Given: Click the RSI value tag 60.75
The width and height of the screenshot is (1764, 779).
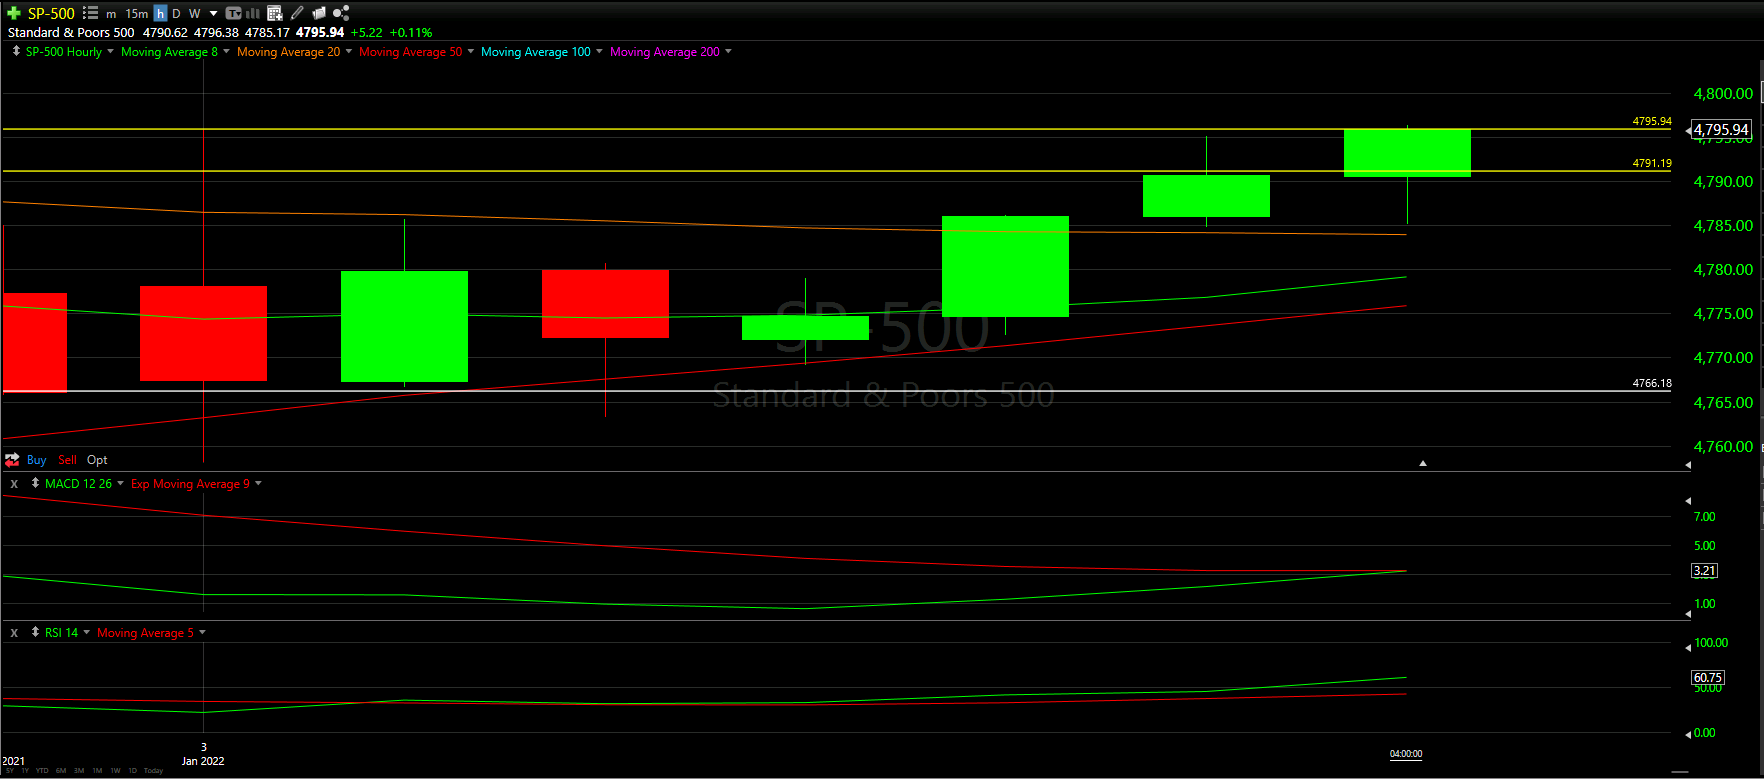Looking at the screenshot, I should click(x=1707, y=677).
